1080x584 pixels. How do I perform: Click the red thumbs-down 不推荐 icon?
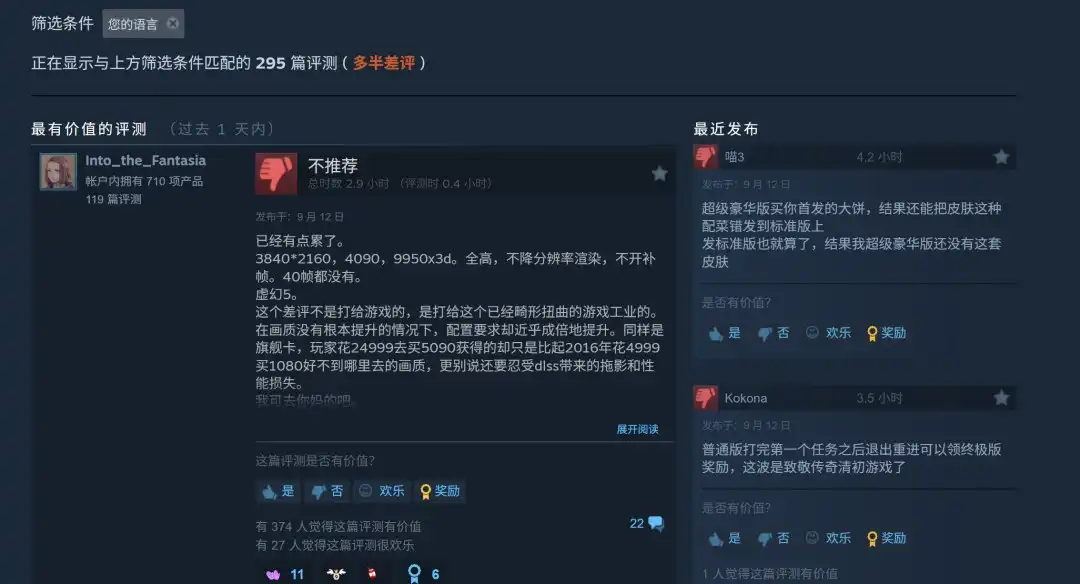[276, 174]
